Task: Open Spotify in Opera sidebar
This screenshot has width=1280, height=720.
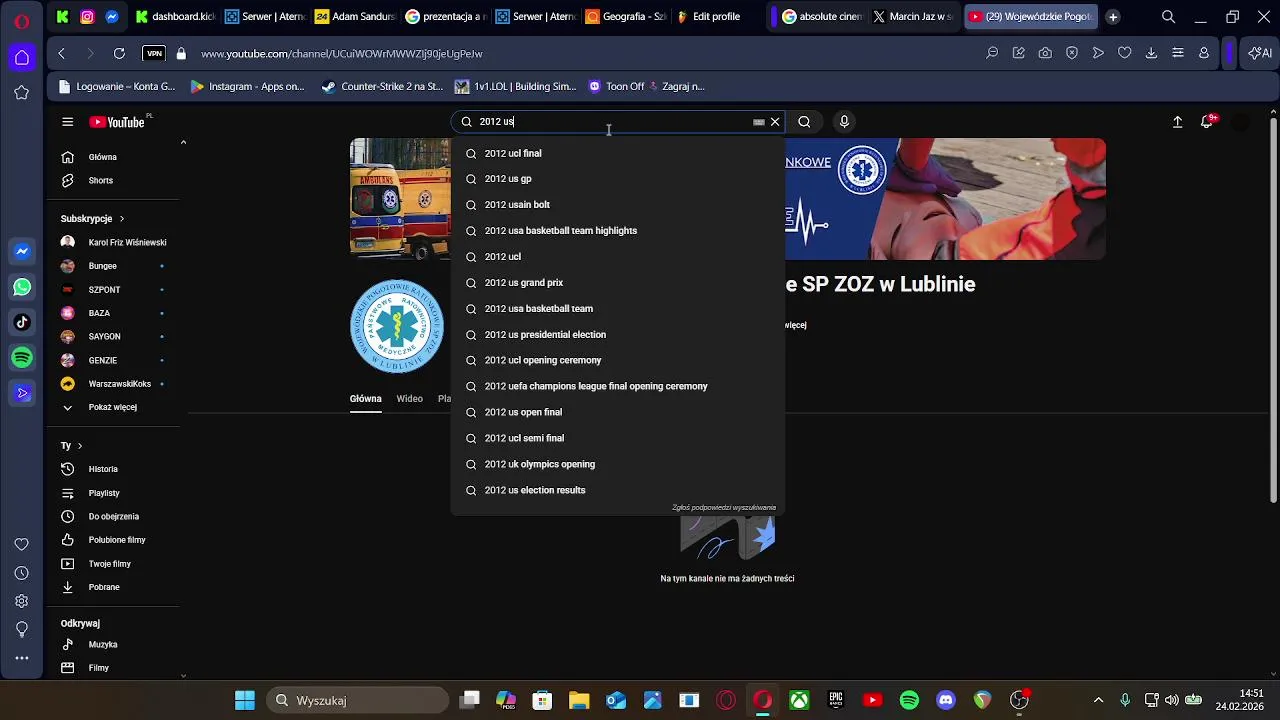Action: tap(22, 357)
